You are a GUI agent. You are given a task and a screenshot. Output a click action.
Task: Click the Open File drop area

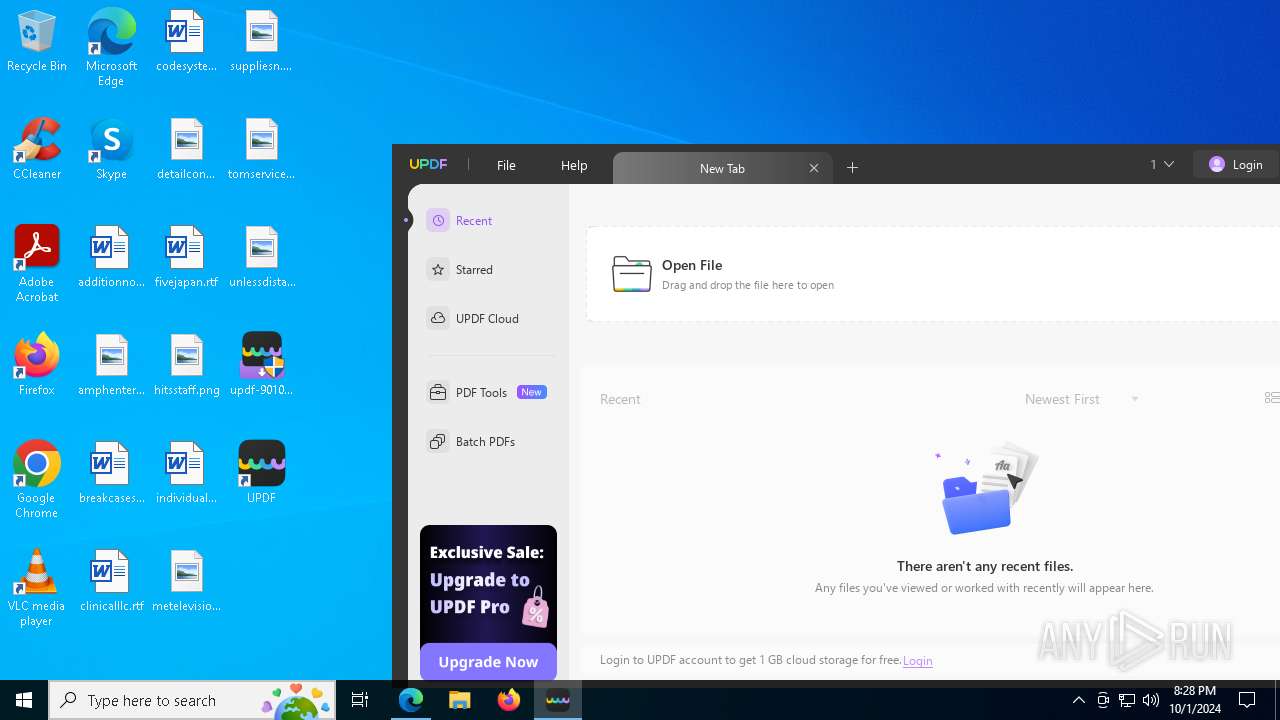(933, 274)
